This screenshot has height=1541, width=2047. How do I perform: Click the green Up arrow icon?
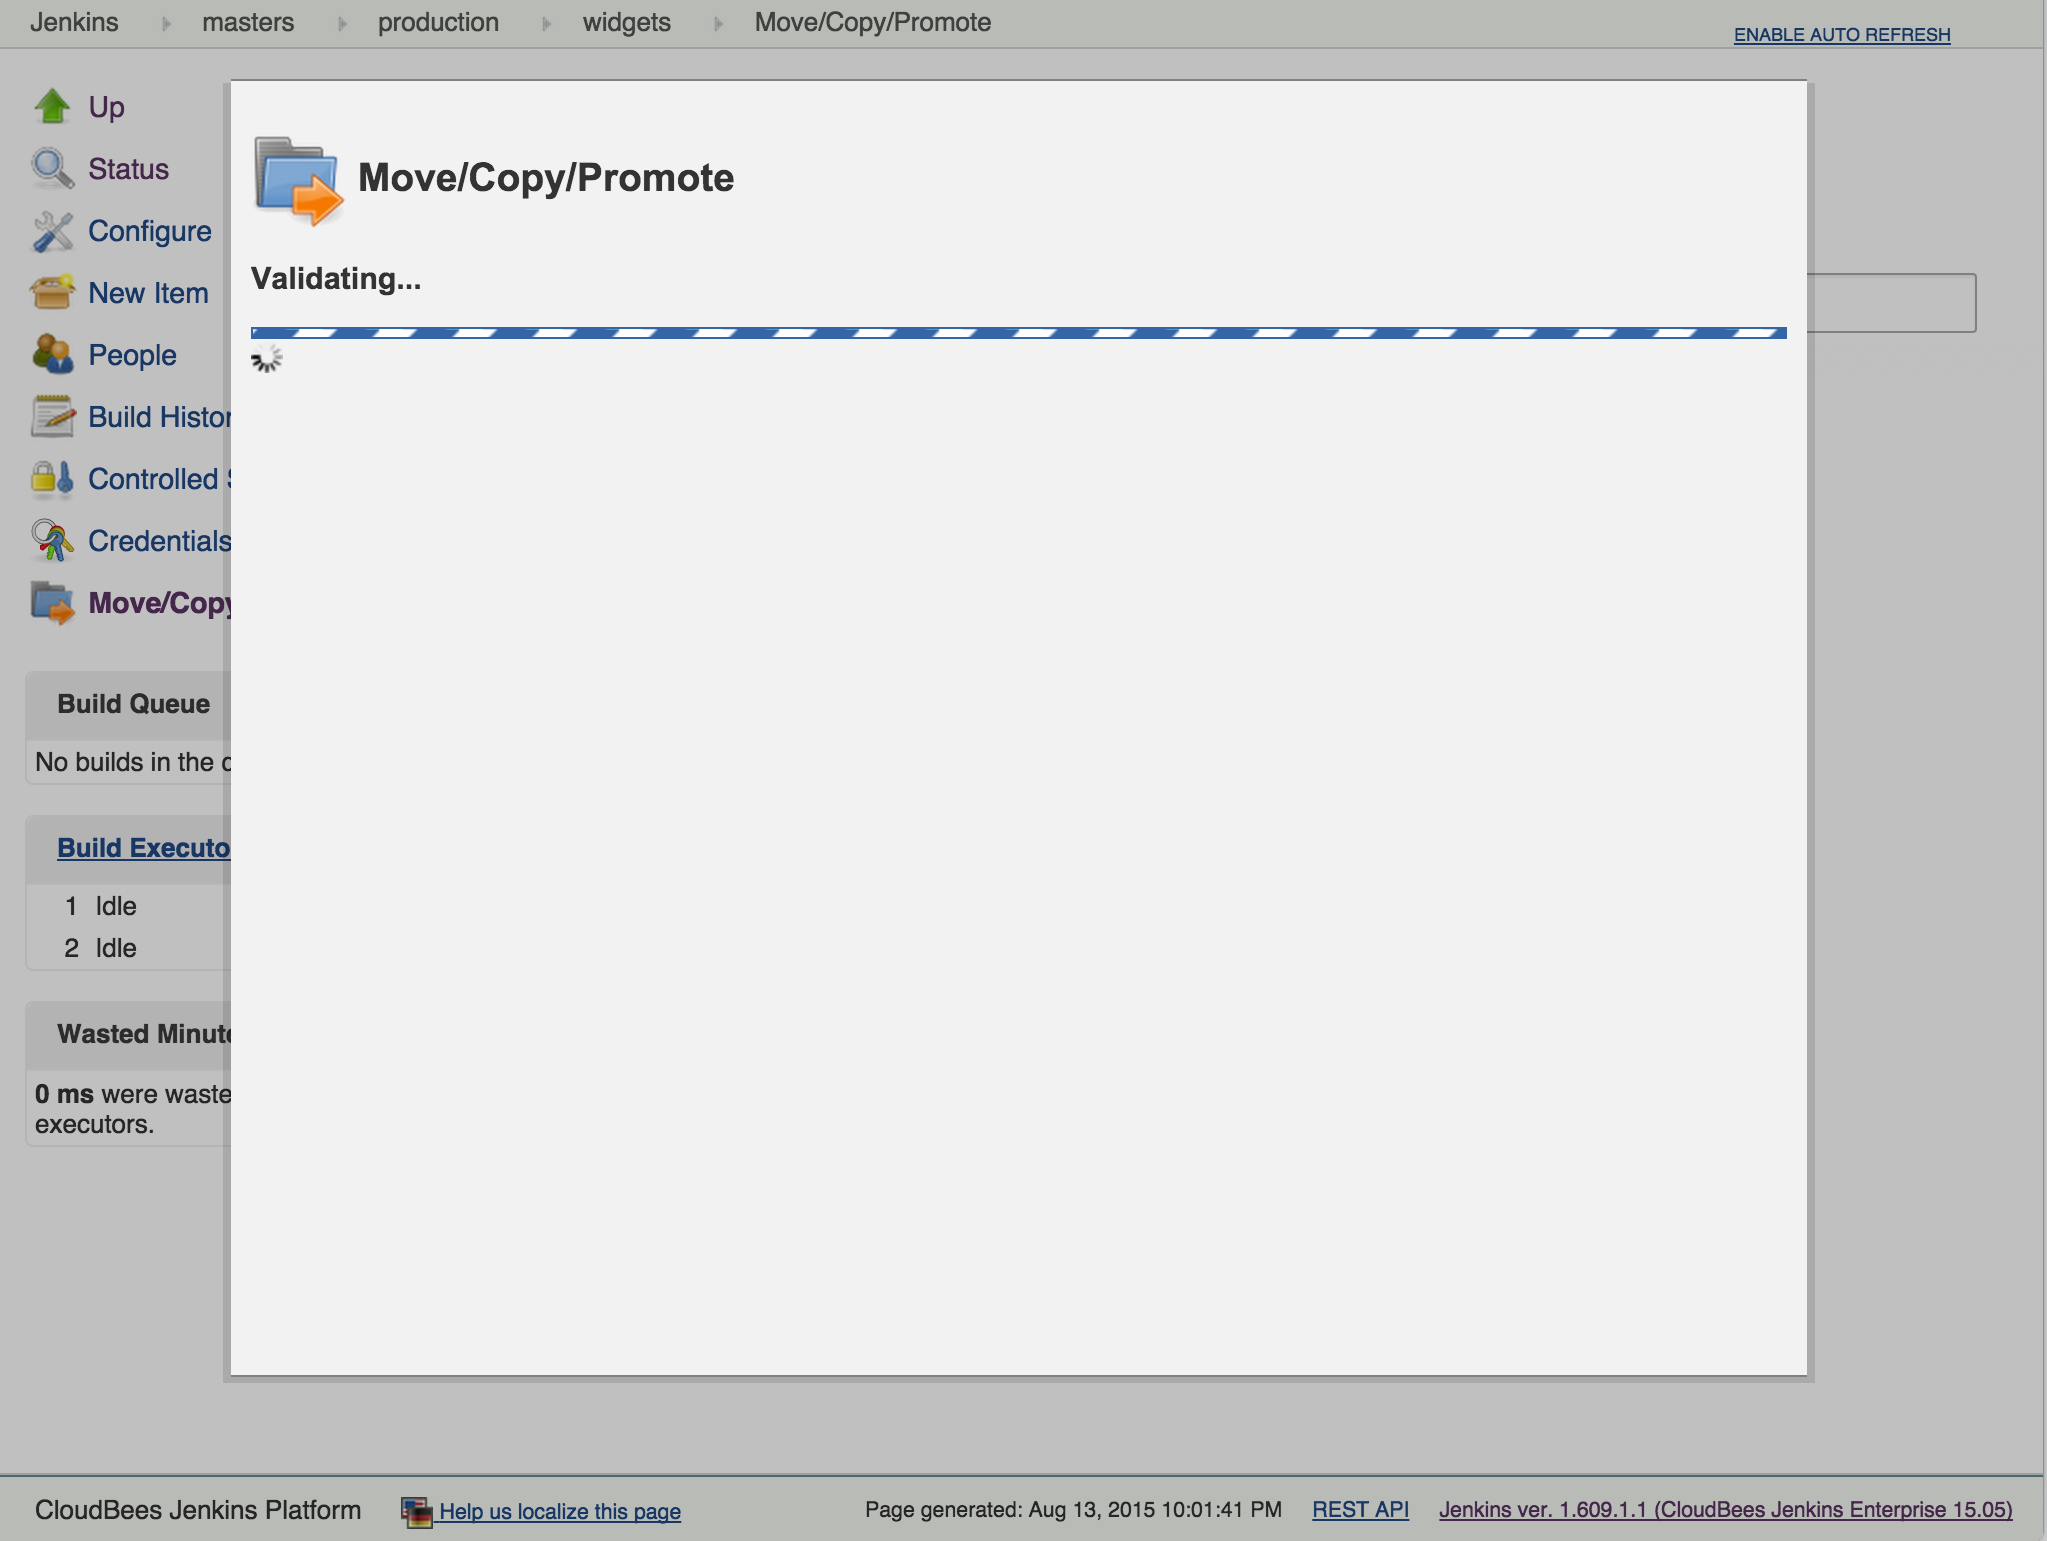click(52, 106)
